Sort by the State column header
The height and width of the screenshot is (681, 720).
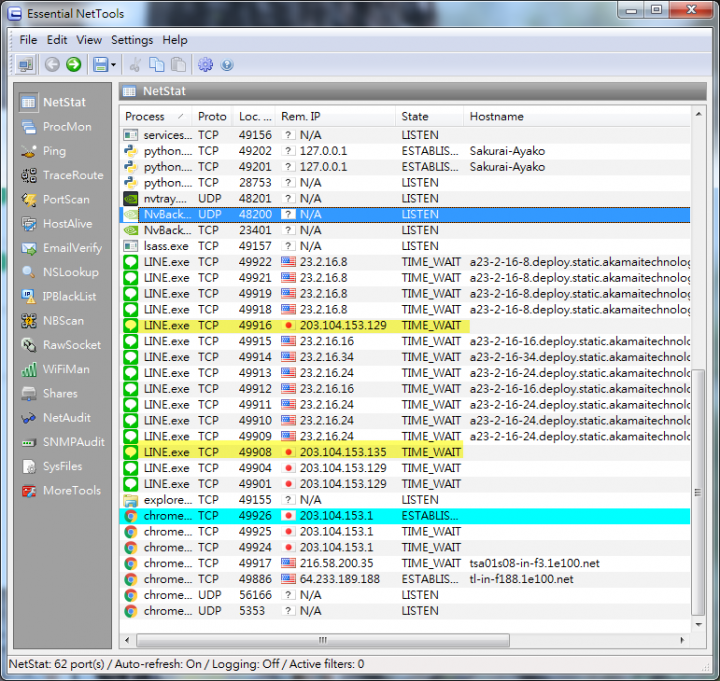(429, 117)
